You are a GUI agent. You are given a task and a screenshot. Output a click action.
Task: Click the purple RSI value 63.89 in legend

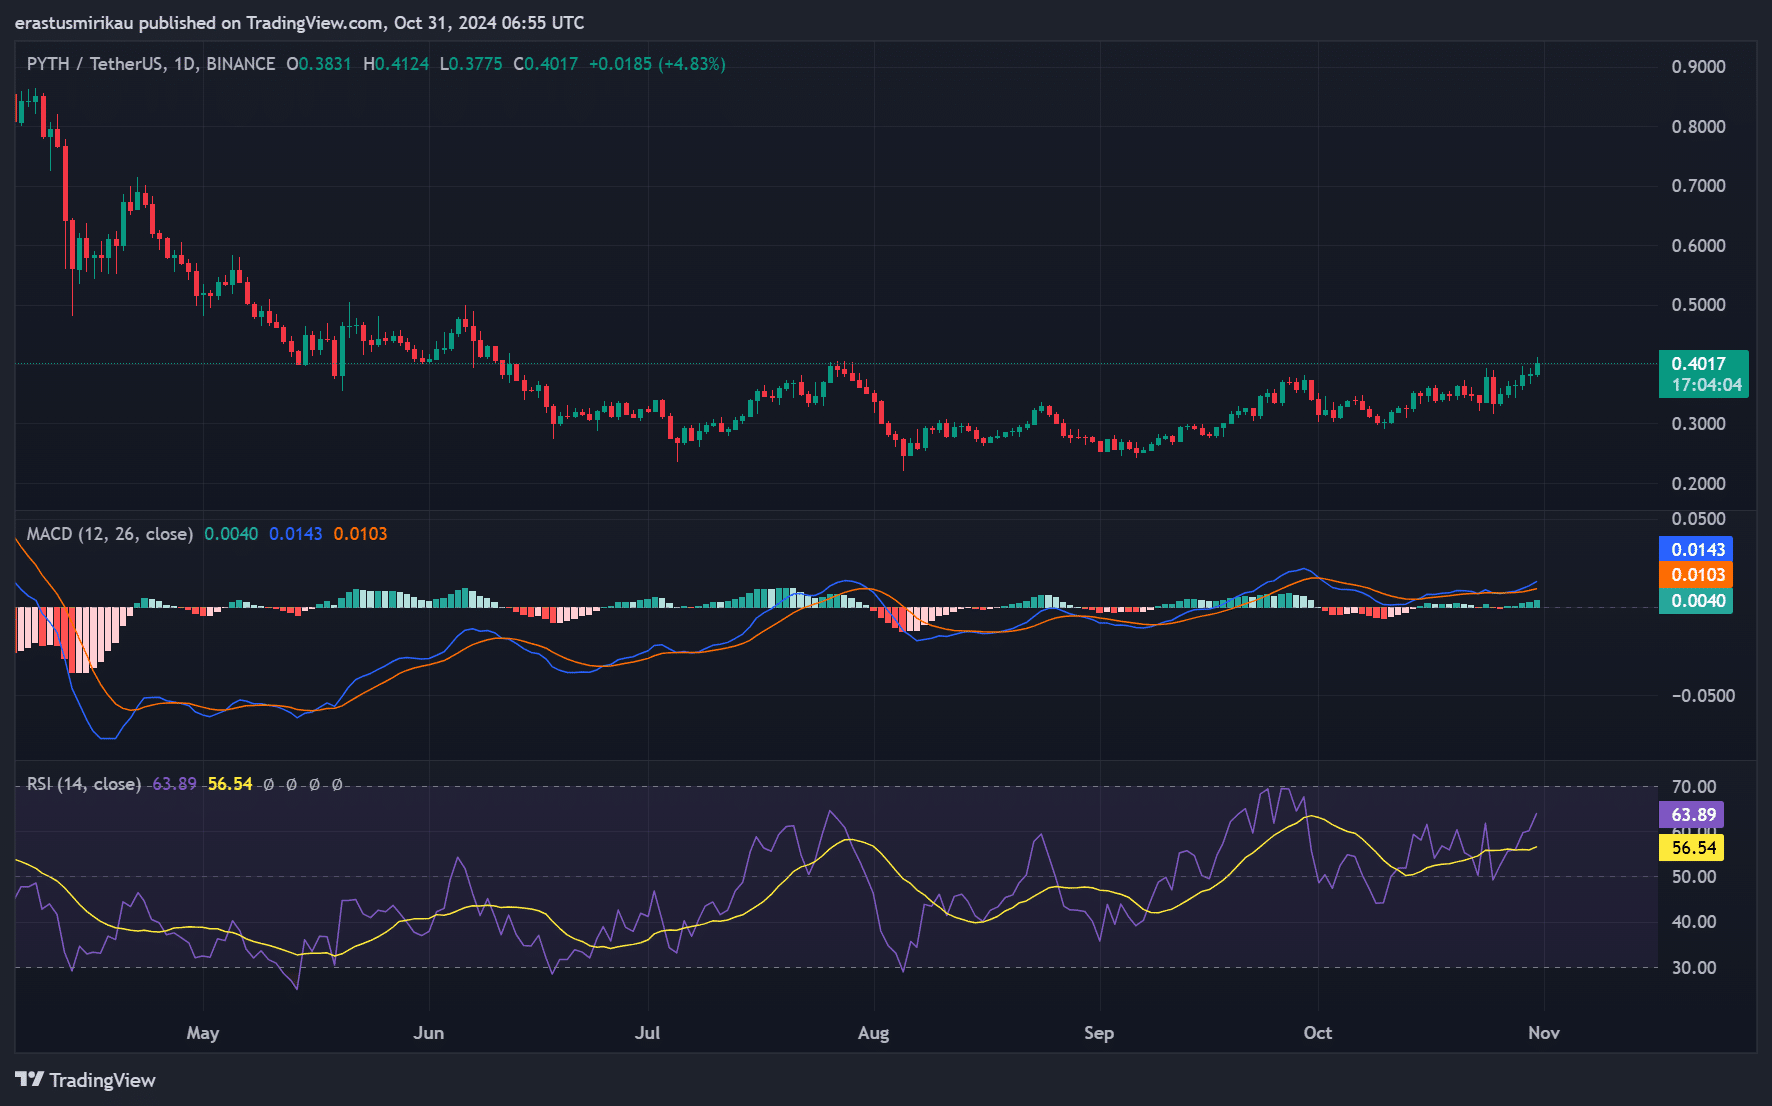click(x=174, y=784)
